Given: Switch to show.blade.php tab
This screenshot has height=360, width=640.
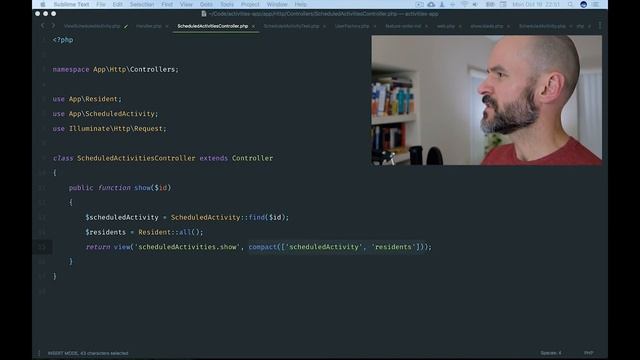Looking at the screenshot, I should coord(487,26).
